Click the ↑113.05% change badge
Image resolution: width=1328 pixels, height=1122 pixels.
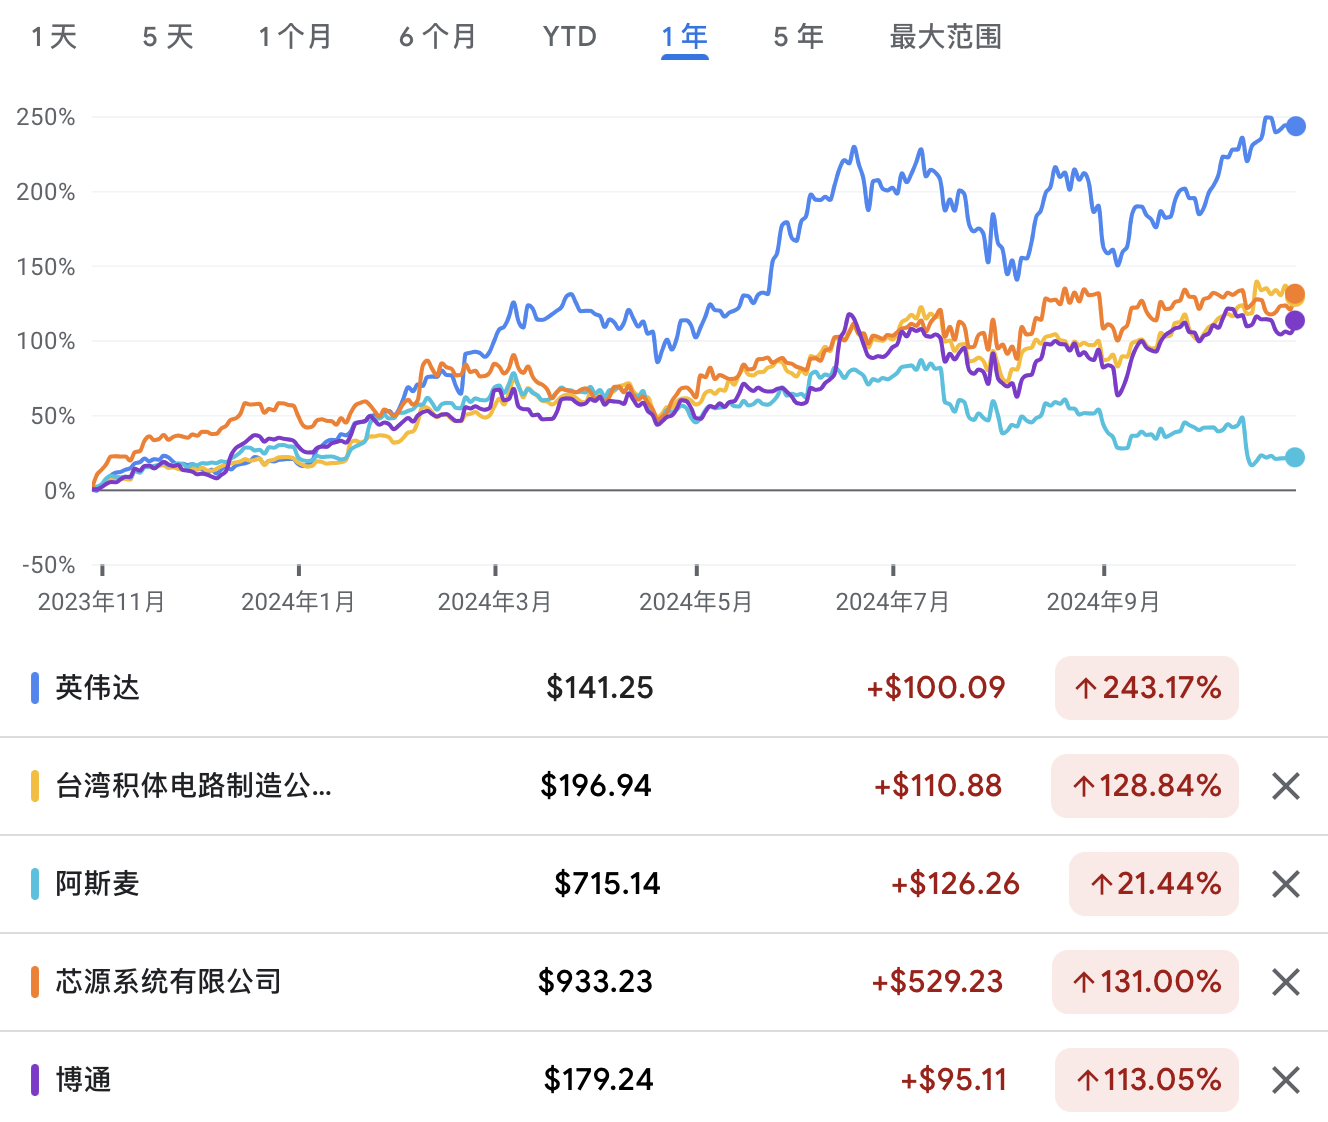coord(1147,1080)
